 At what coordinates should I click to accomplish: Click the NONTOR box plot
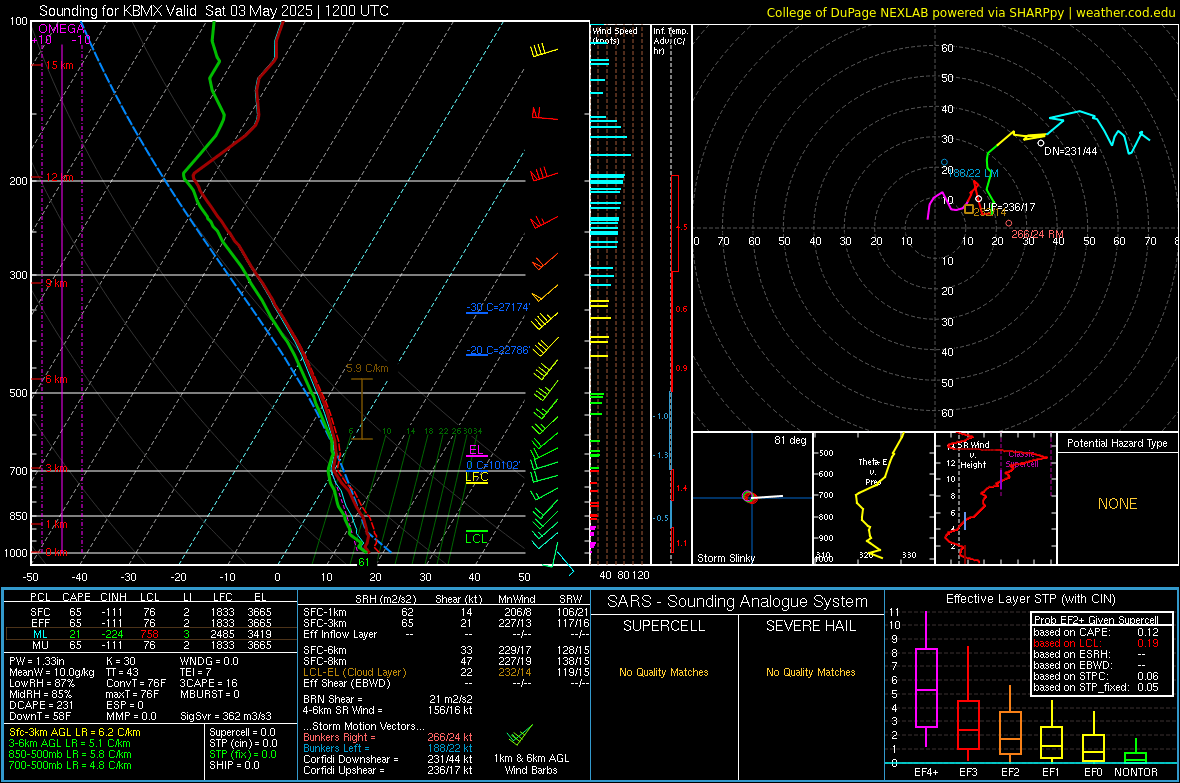1135,753
